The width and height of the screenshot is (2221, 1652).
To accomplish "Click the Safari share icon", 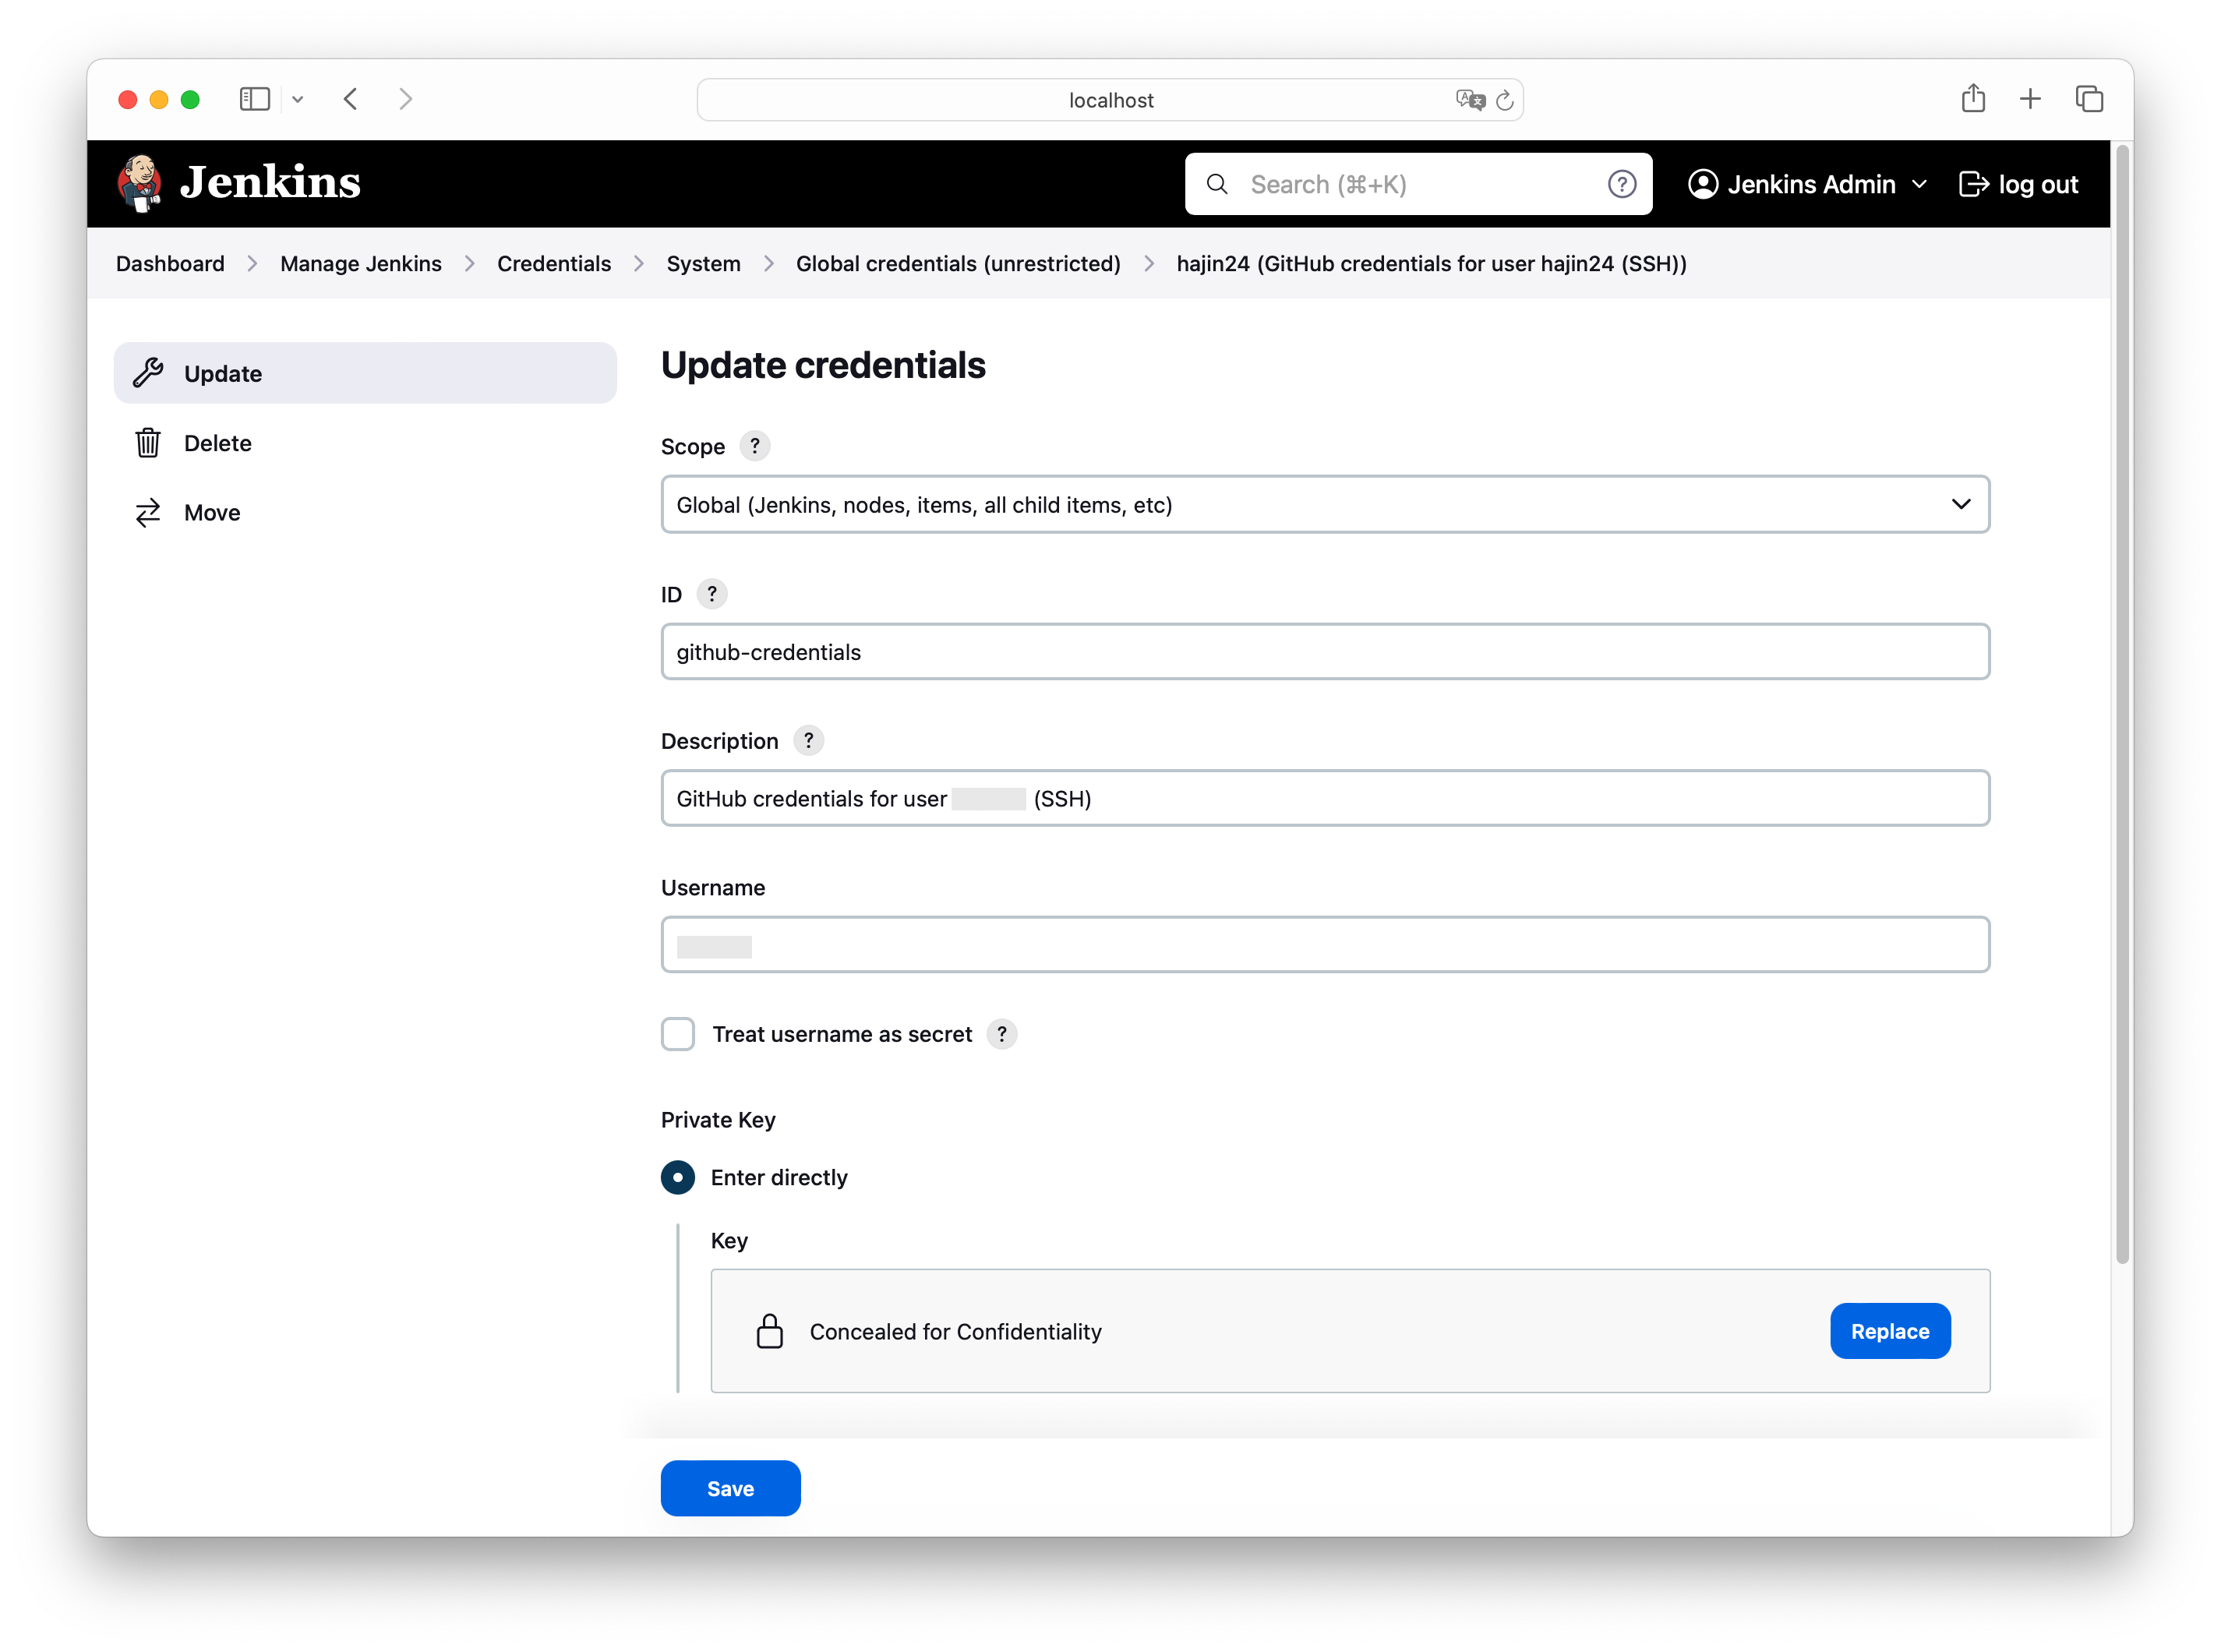I will tap(1972, 99).
